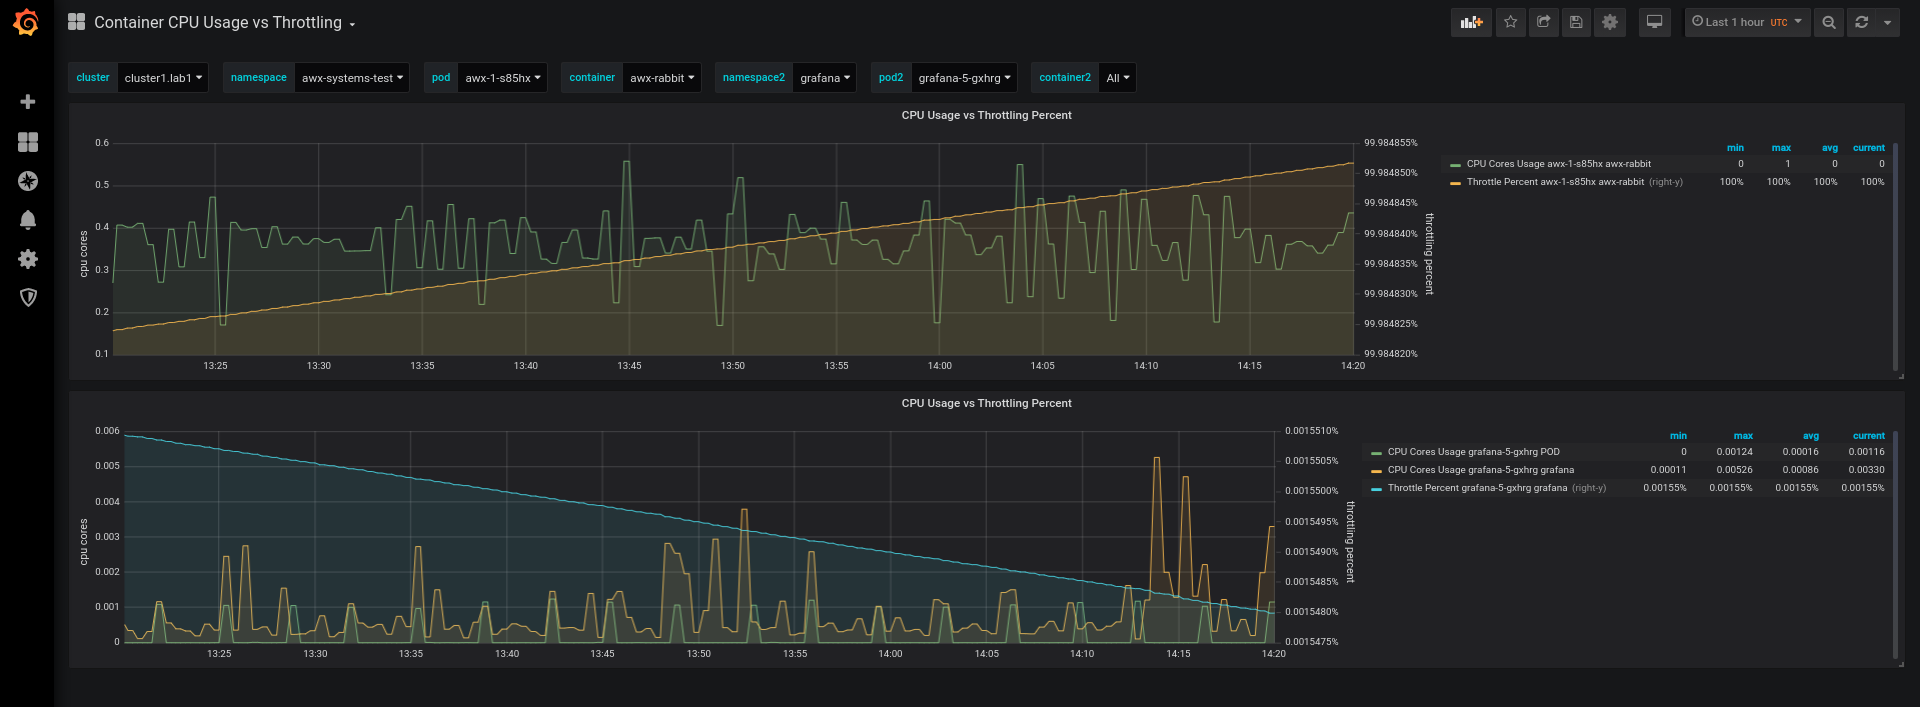Open the cluster variable dropdown cluster1.lab1

coord(163,77)
